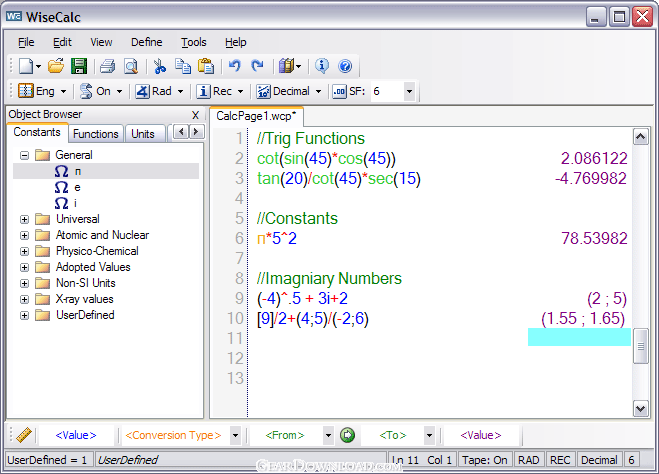Expand the Non-SI Units folder

point(24,283)
